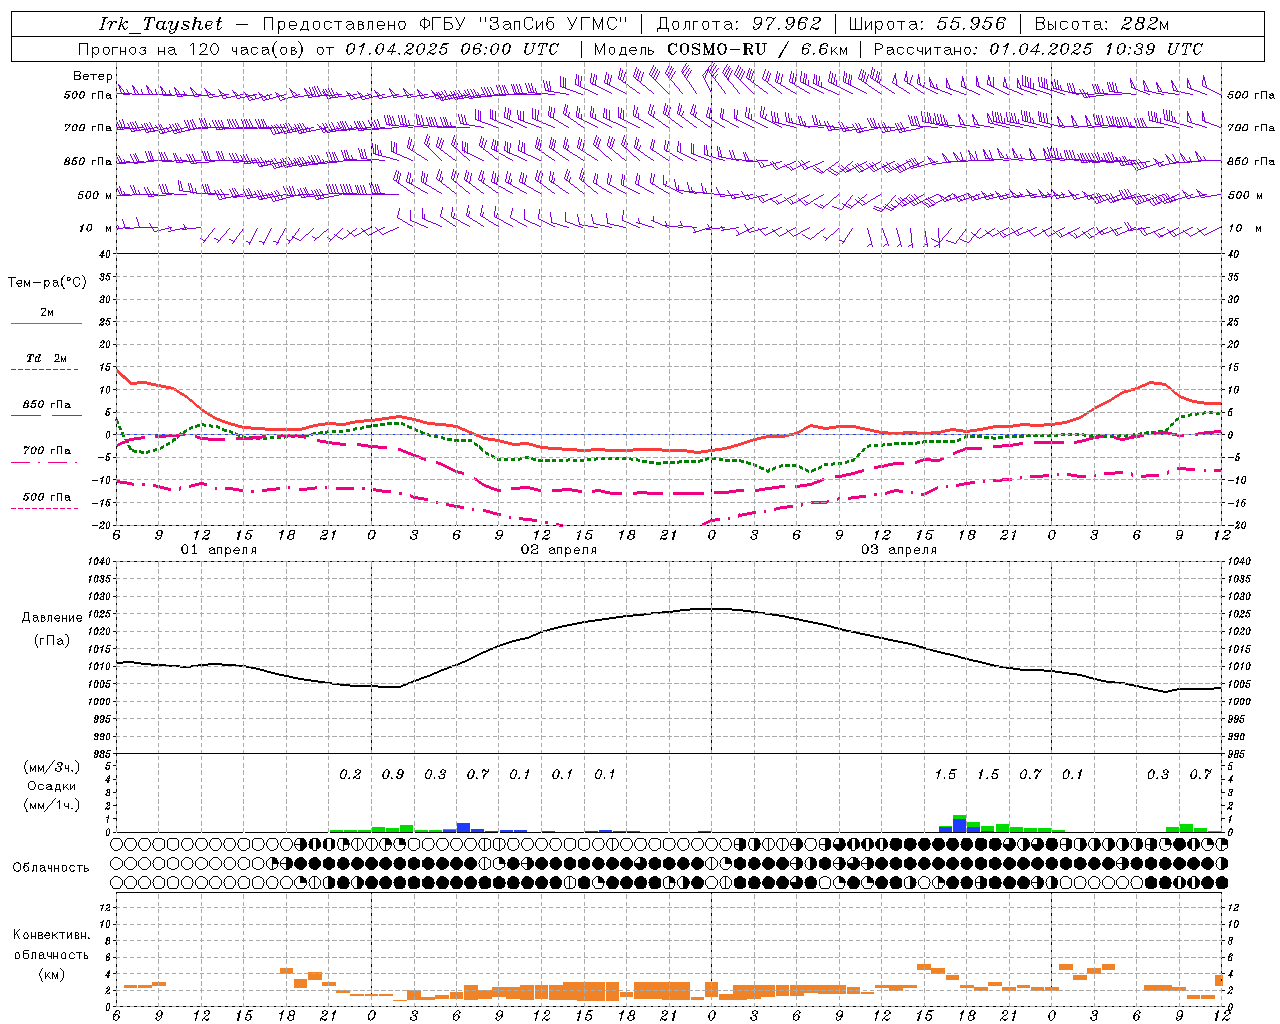
Task: Click the Облачность cloud cover label
Action: point(51,867)
